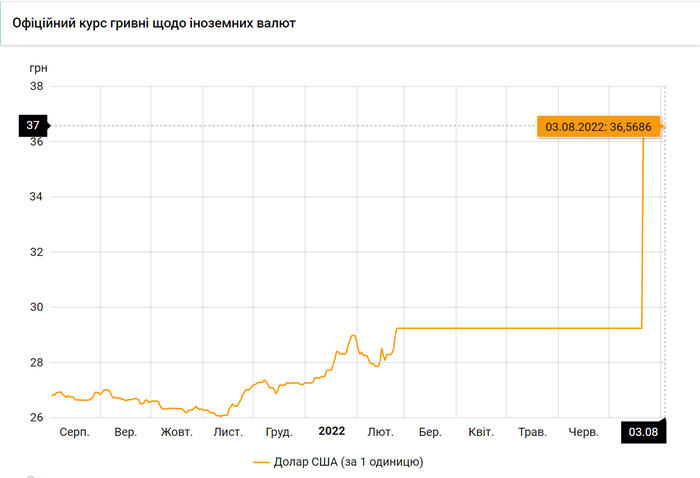Select the Лют. month label
The width and height of the screenshot is (700, 478).
[381, 432]
